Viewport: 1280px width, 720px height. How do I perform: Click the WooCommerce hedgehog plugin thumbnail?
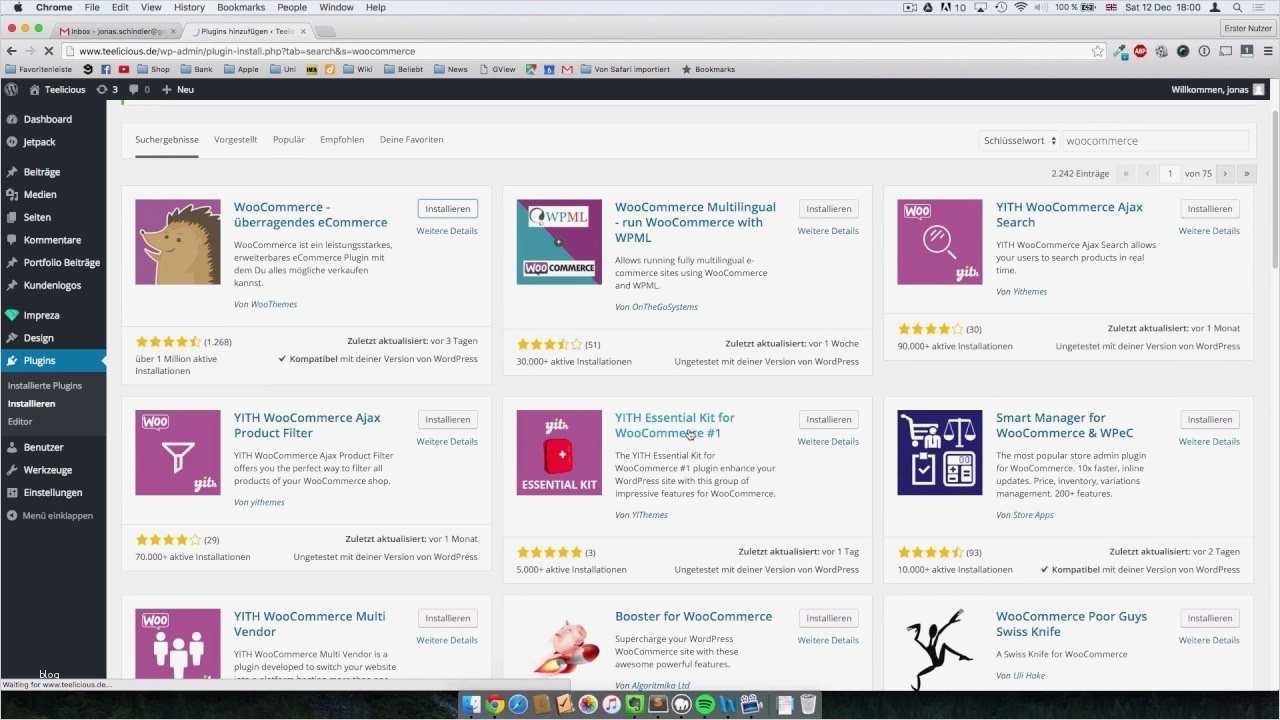pyautogui.click(x=178, y=242)
